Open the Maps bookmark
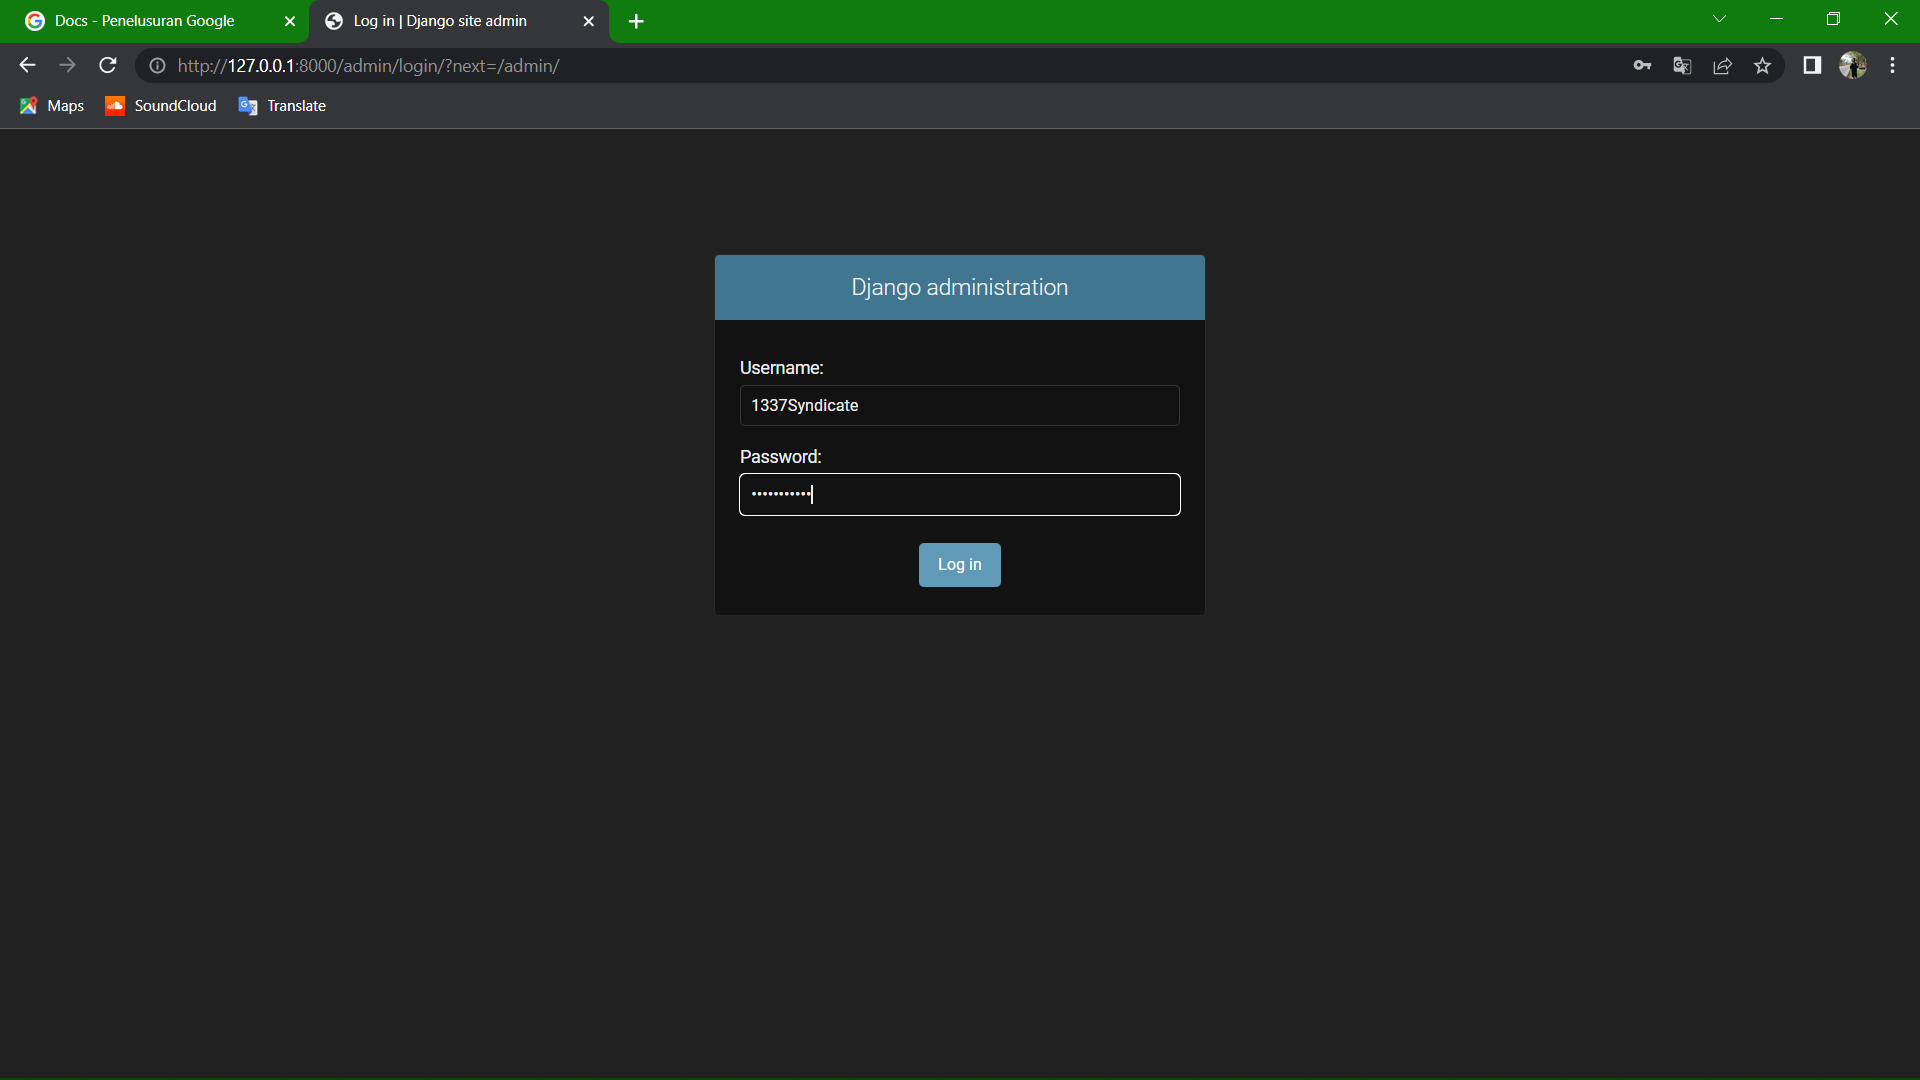The width and height of the screenshot is (1920, 1080). (52, 106)
